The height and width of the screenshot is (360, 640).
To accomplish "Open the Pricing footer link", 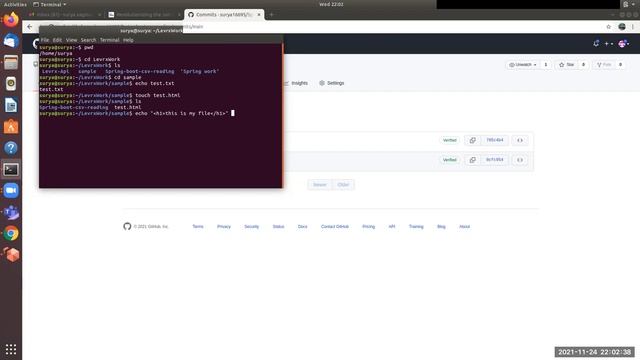I will 369,227.
